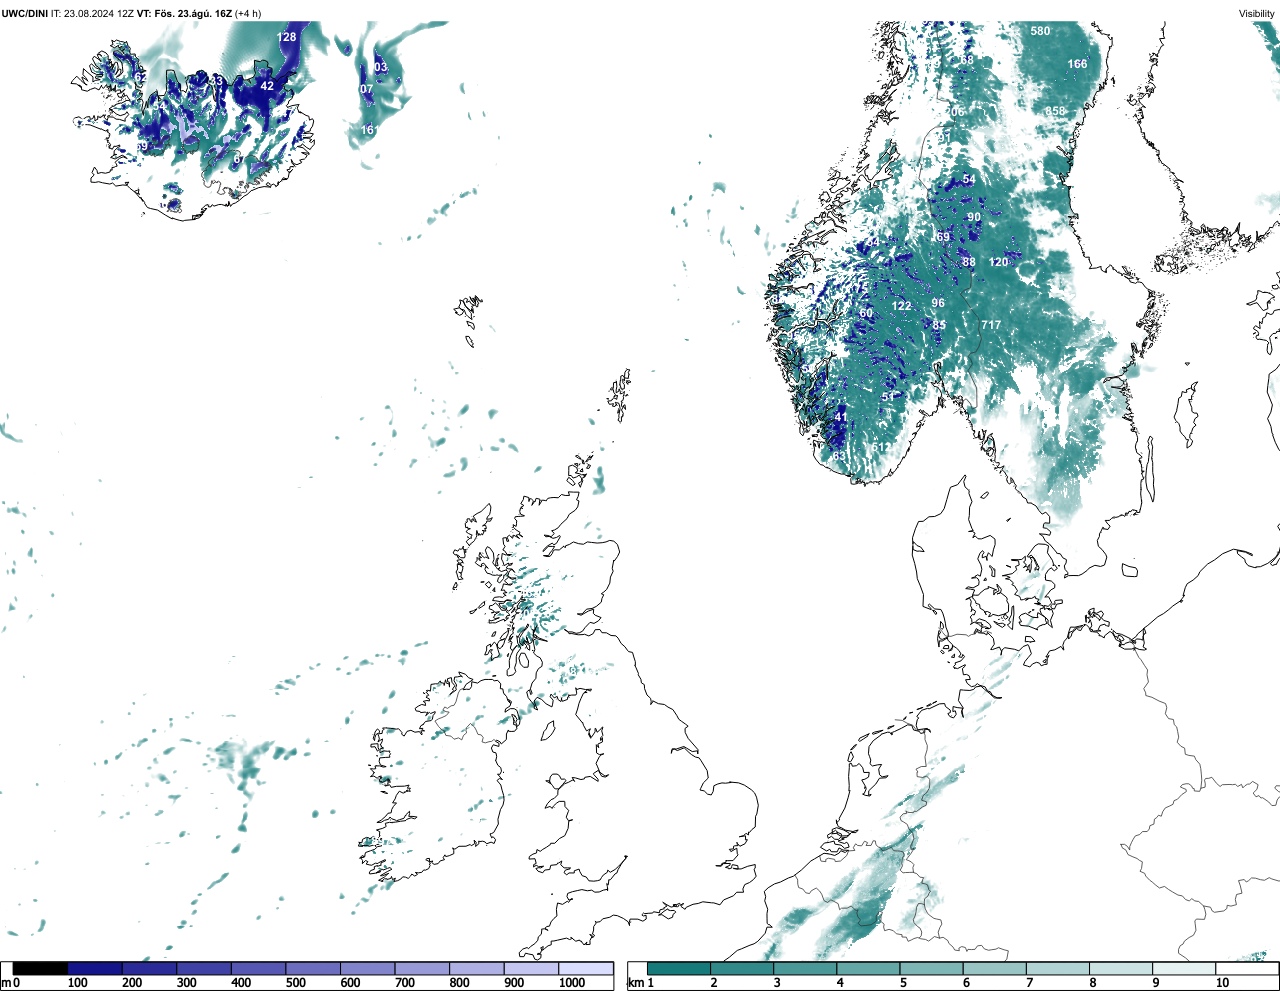Pick the 200 m swatch in the metre legend
This screenshot has width=1280, height=991.
coord(150,968)
